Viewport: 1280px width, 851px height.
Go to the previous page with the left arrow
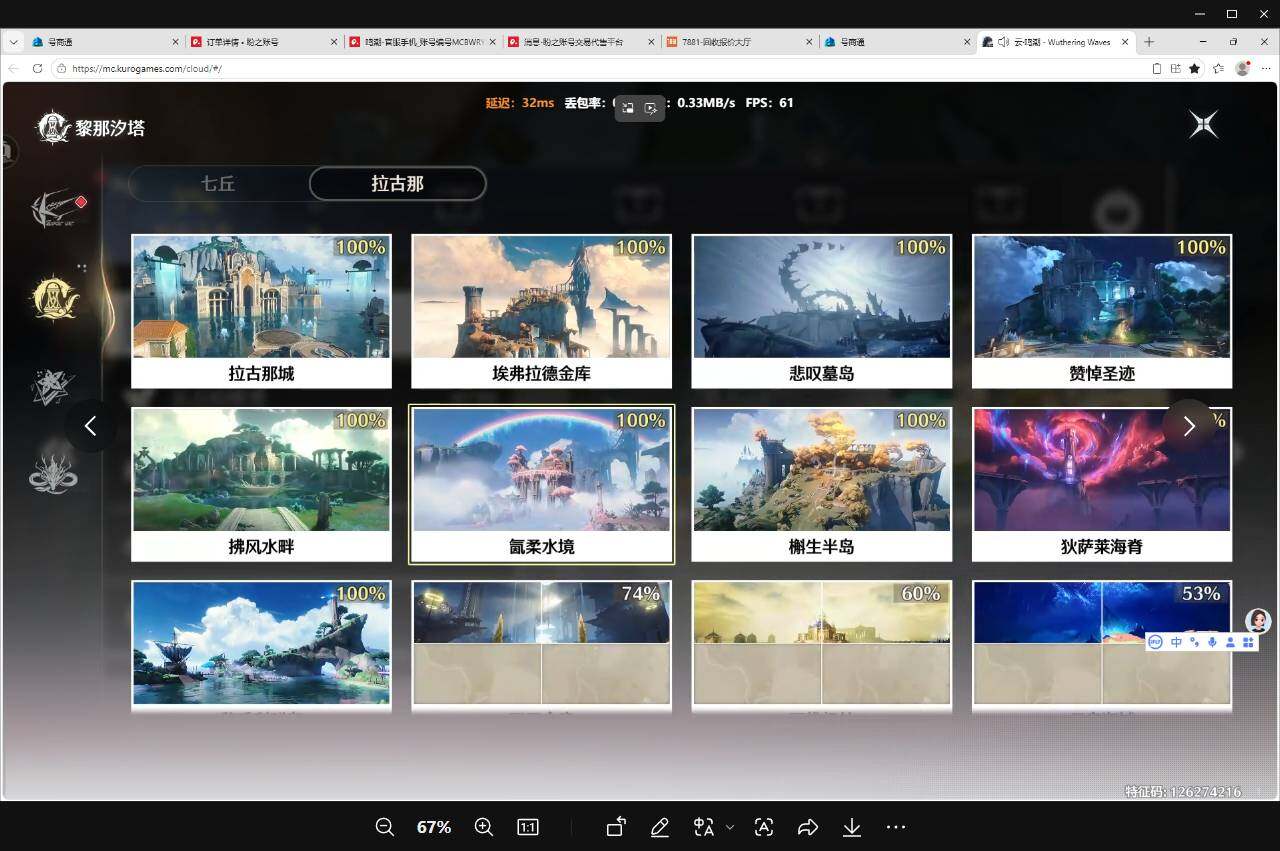coord(90,426)
